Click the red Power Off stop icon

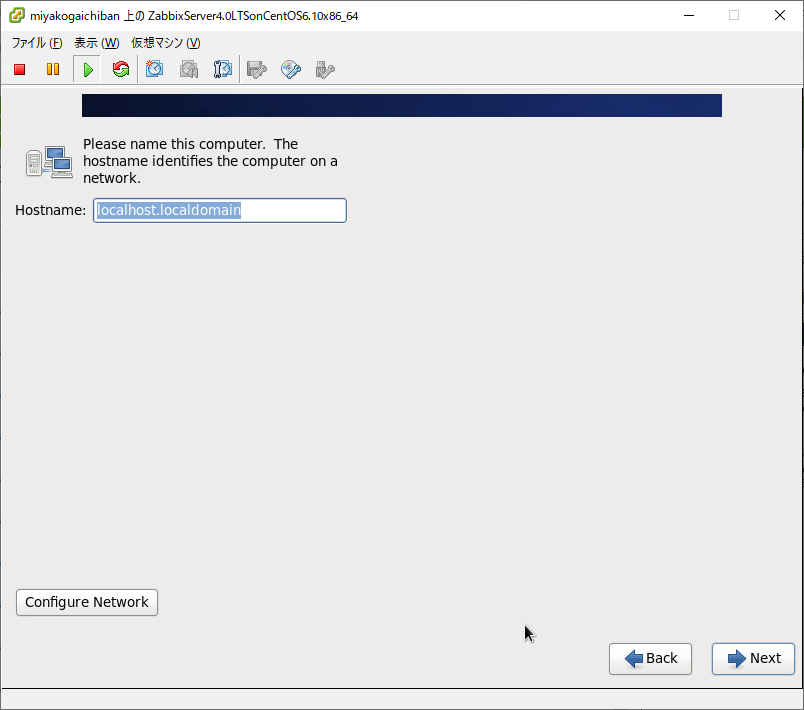pos(19,69)
